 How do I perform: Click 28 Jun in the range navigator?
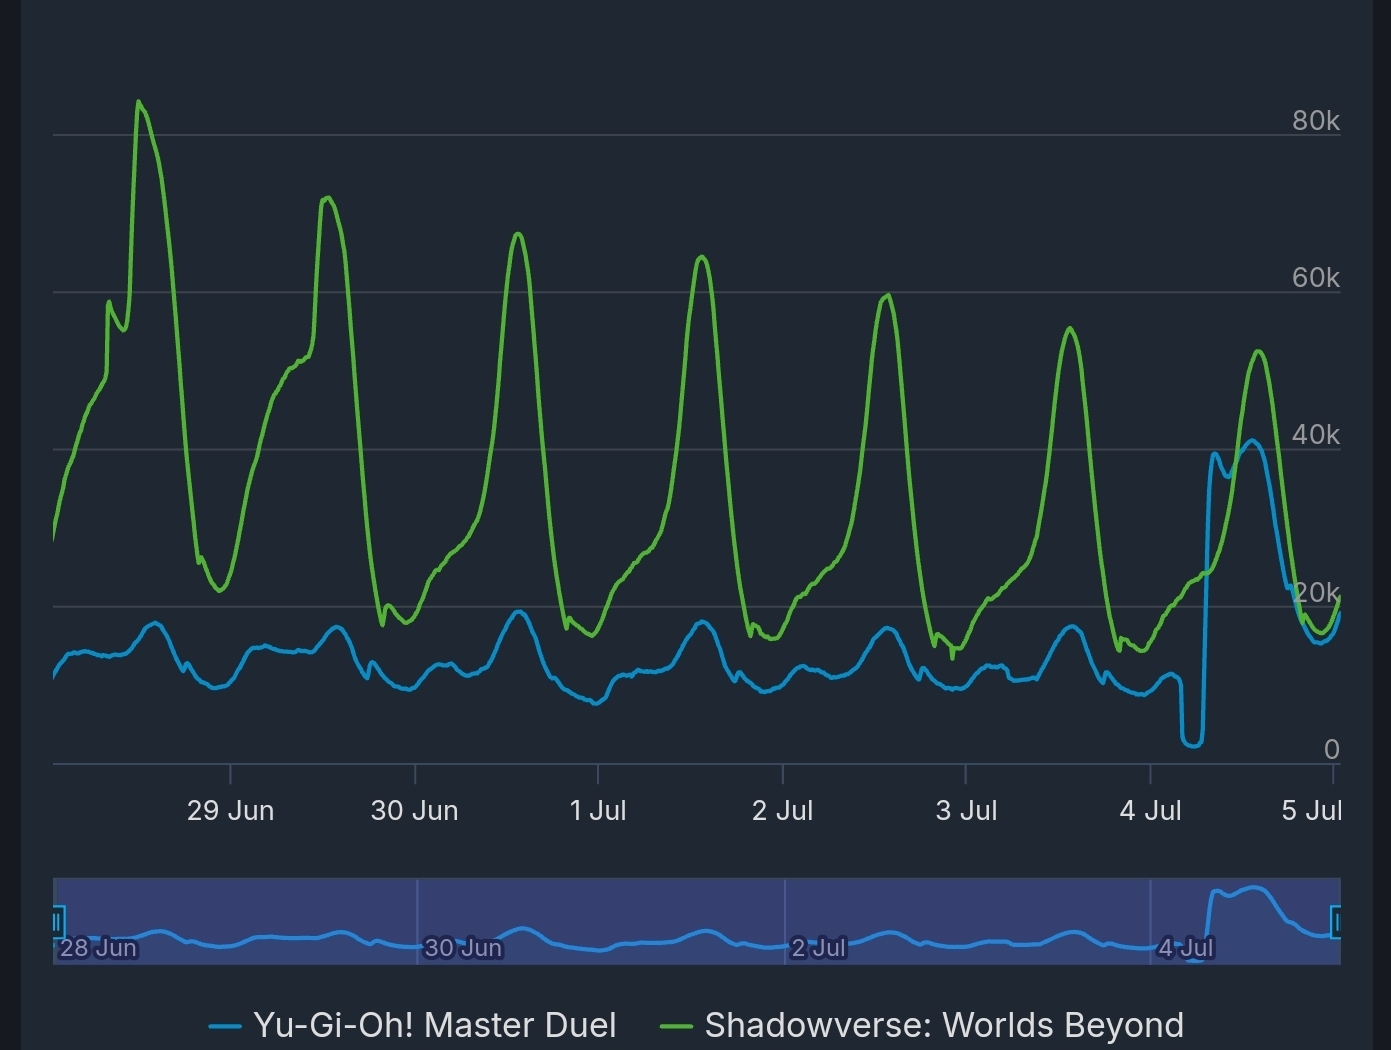click(98, 948)
